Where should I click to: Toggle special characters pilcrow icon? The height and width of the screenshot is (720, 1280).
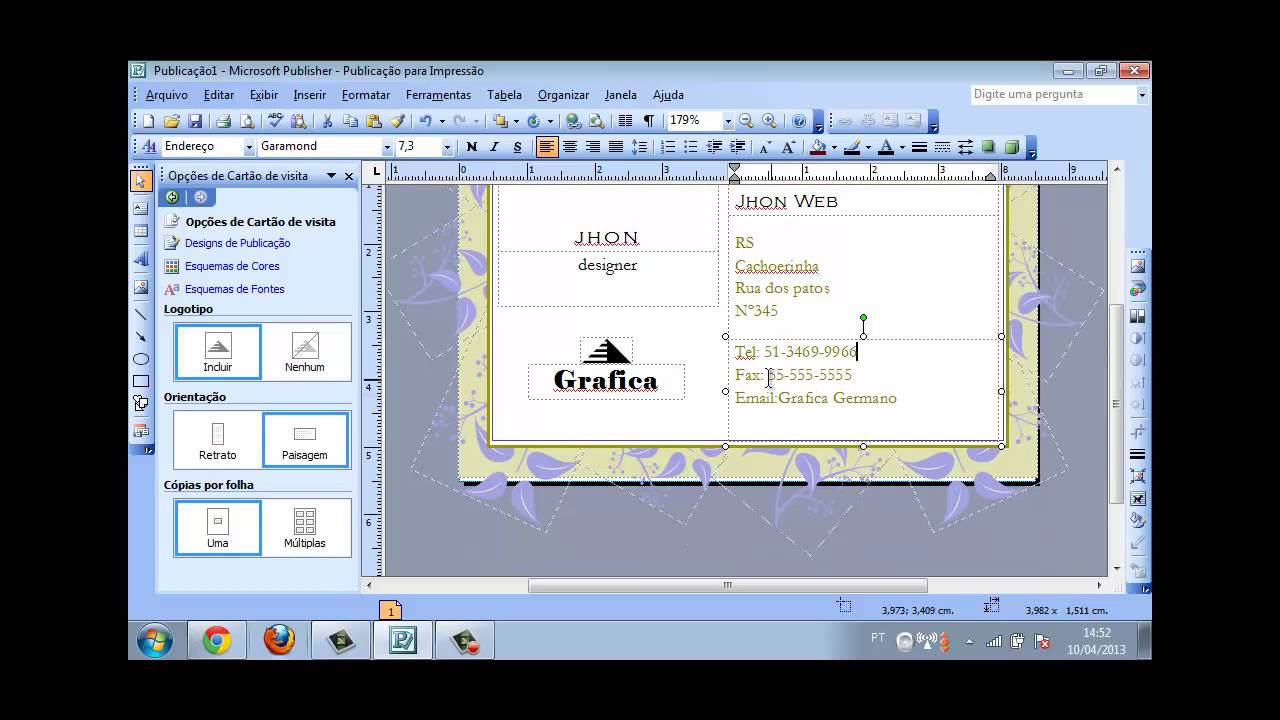648,121
